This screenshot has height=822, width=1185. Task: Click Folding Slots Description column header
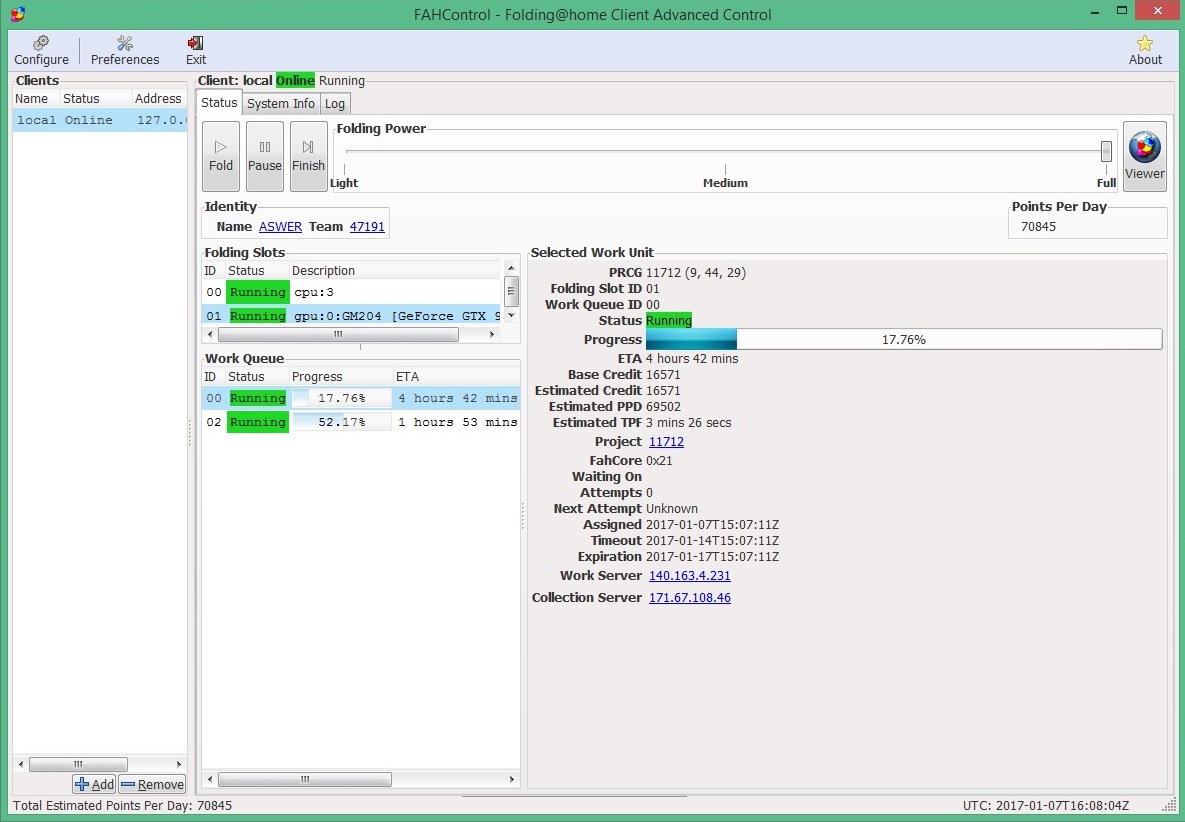(x=394, y=270)
